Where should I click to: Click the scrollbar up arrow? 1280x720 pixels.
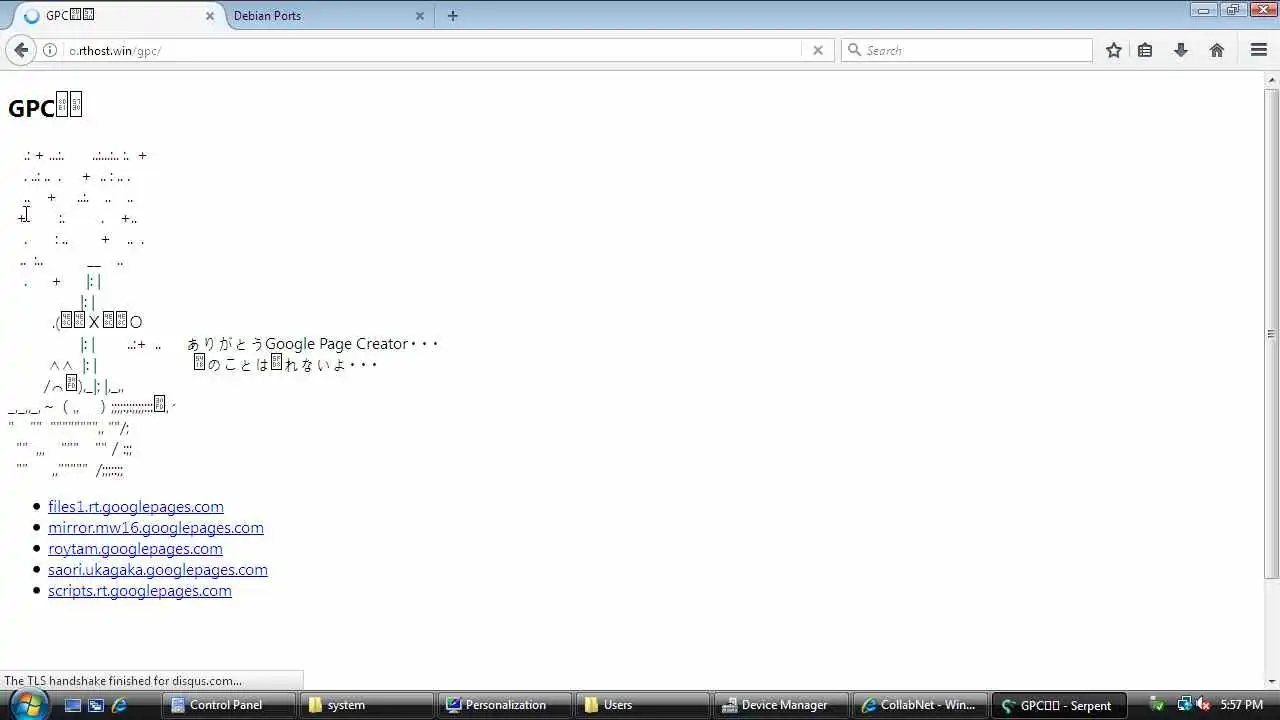pyautogui.click(x=1272, y=80)
